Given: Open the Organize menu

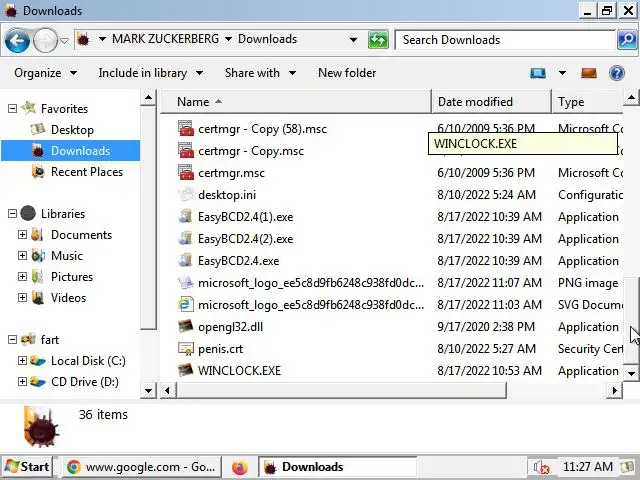Looking at the screenshot, I should pyautogui.click(x=45, y=73).
